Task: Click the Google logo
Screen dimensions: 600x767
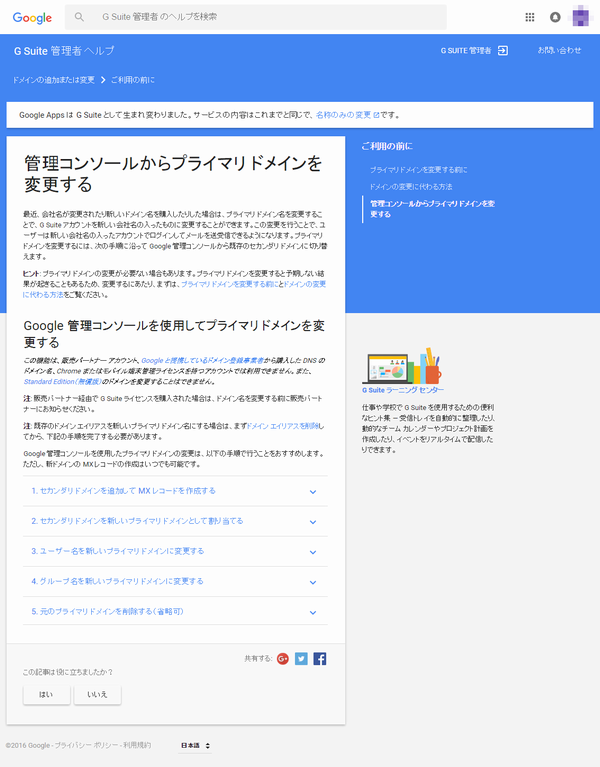Action: tap(32, 18)
